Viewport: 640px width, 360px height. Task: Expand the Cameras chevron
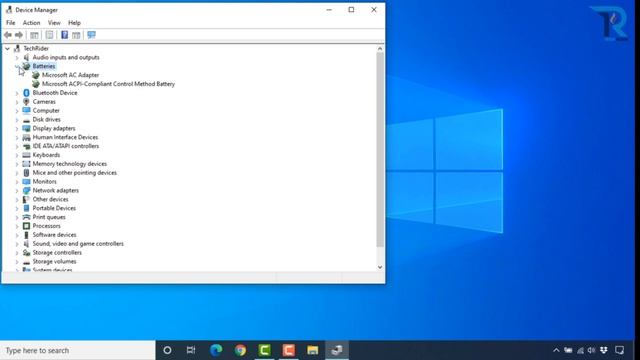point(17,102)
